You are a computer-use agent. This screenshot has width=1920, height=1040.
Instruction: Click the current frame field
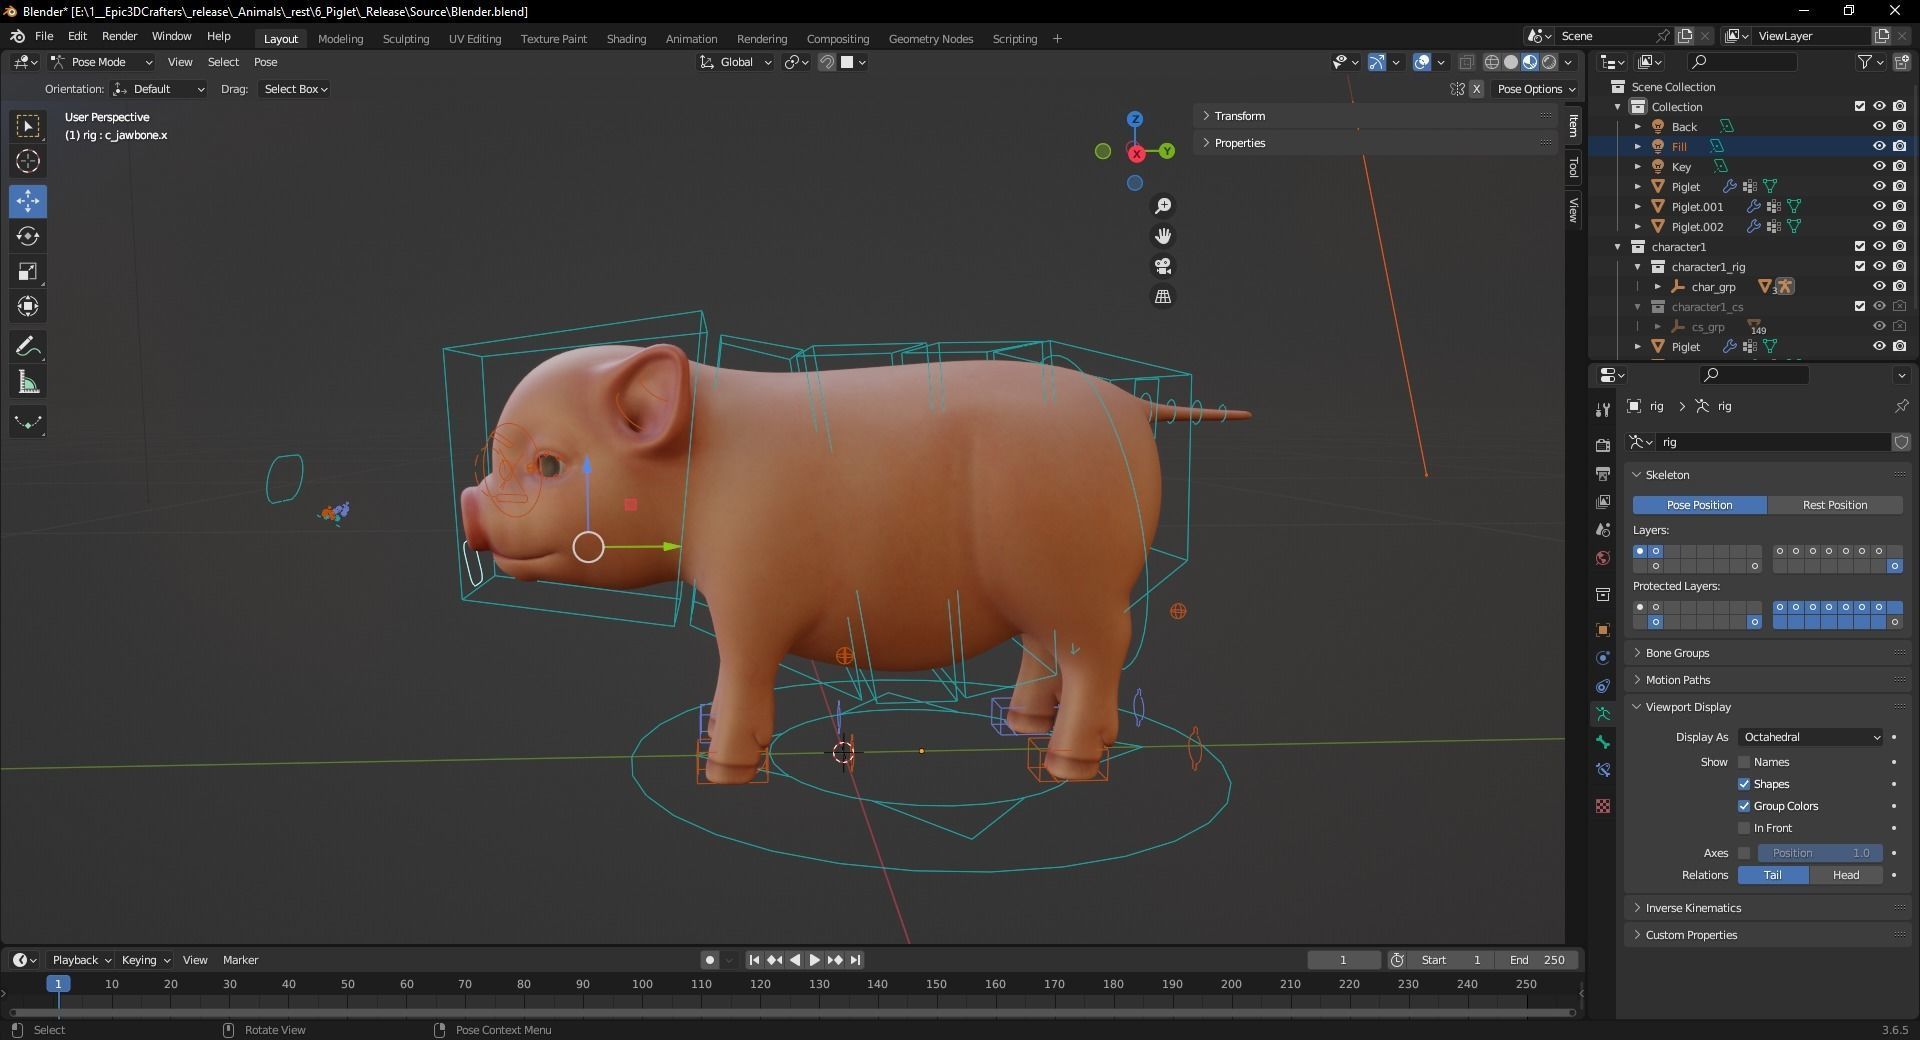click(x=1344, y=960)
